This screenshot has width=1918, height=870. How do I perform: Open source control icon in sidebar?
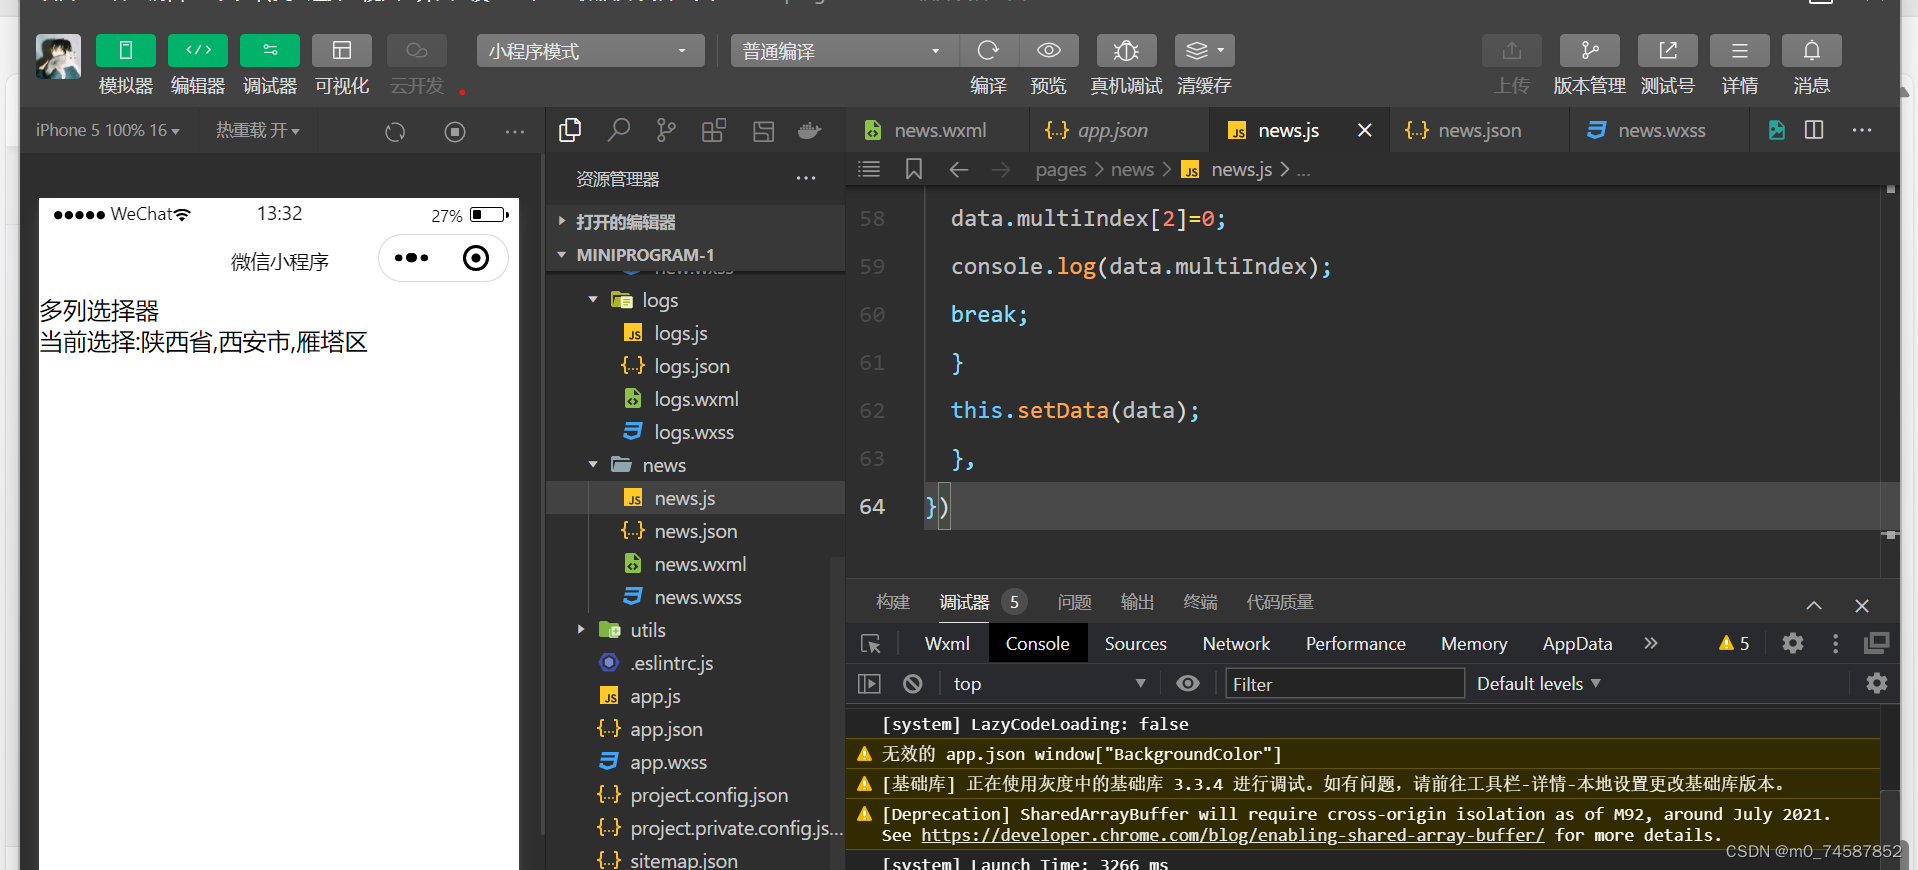(x=666, y=130)
